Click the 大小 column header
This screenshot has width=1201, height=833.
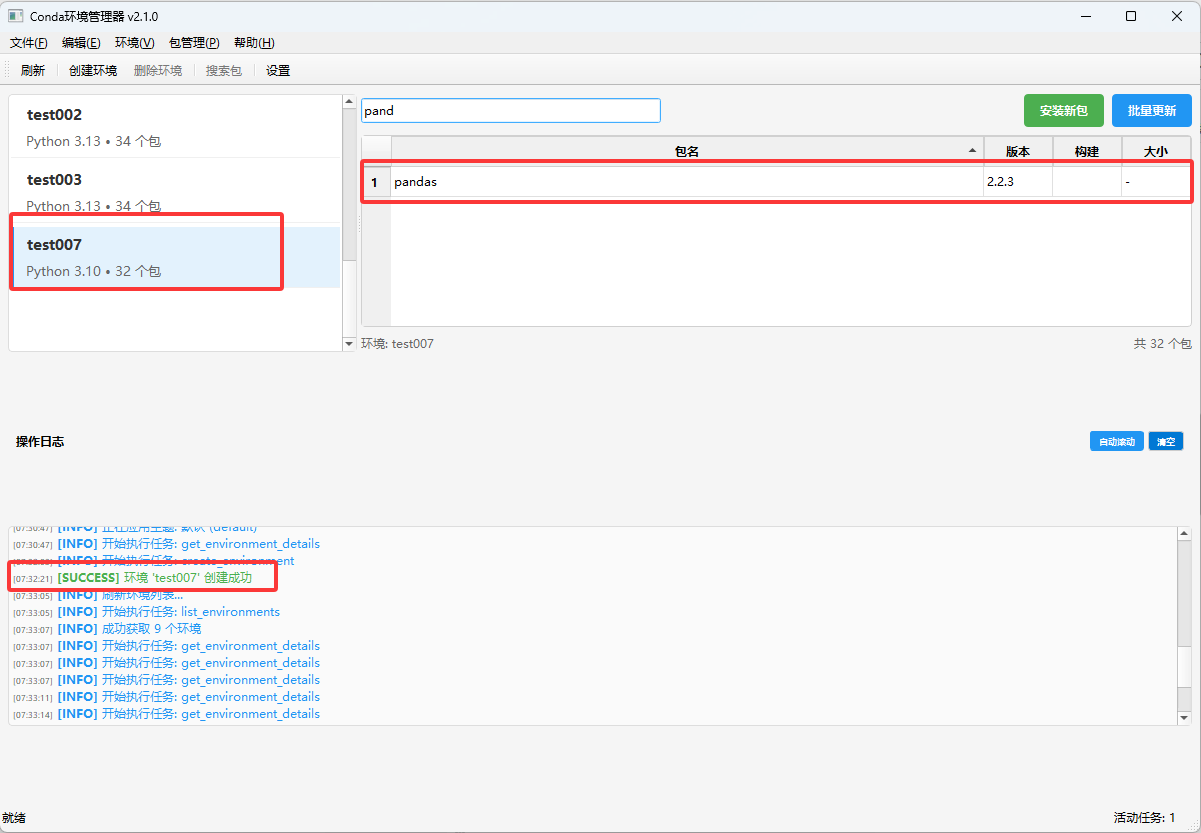click(x=1155, y=151)
